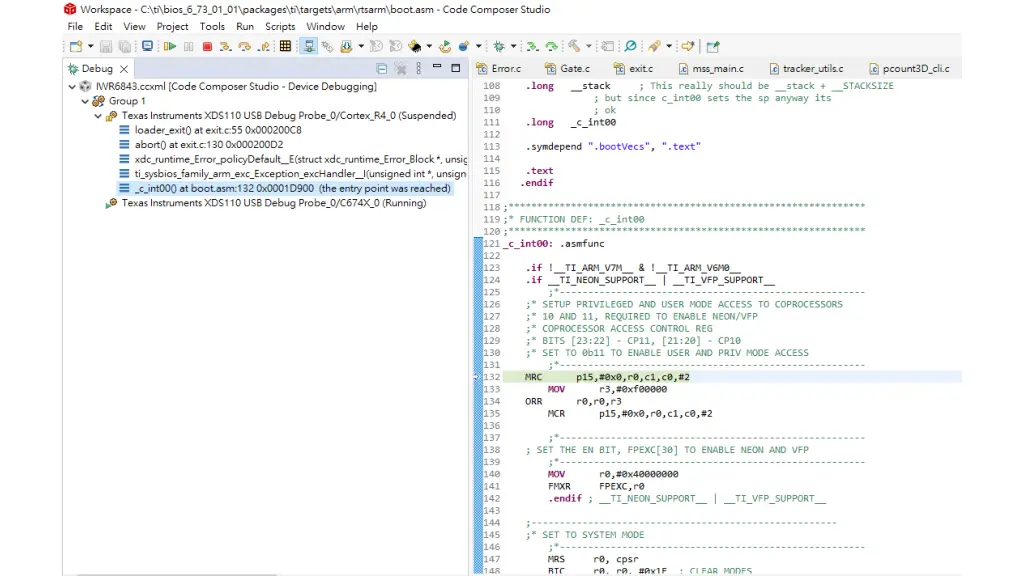The width and height of the screenshot is (1024, 576).
Task: Open the Run menu
Action: pos(245,27)
